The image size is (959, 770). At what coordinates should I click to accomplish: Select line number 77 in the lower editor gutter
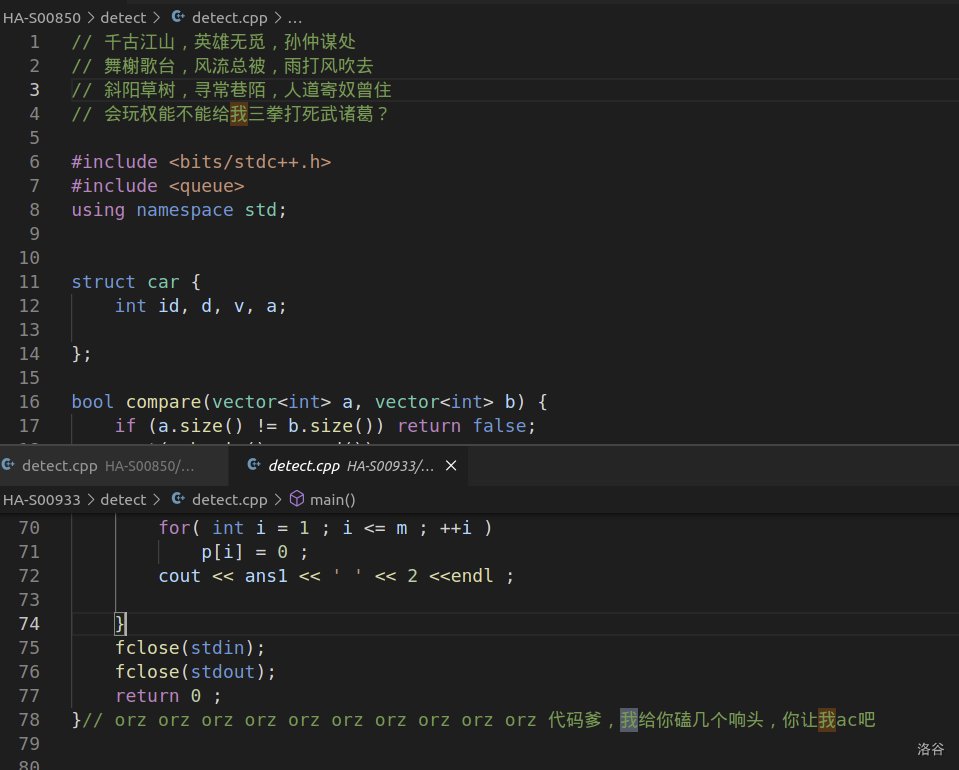29,695
